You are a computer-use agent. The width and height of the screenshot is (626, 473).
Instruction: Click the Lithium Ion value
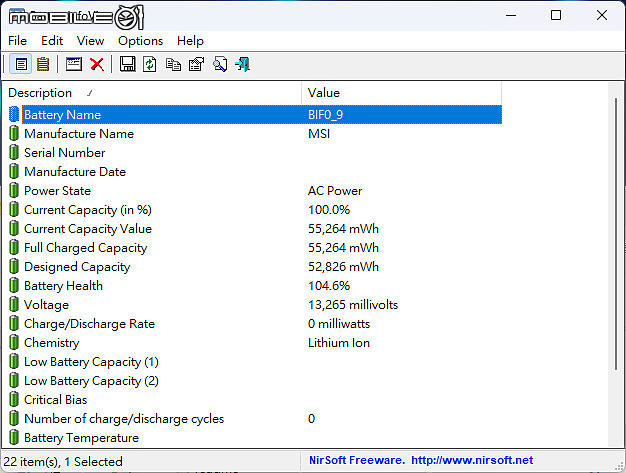[339, 343]
